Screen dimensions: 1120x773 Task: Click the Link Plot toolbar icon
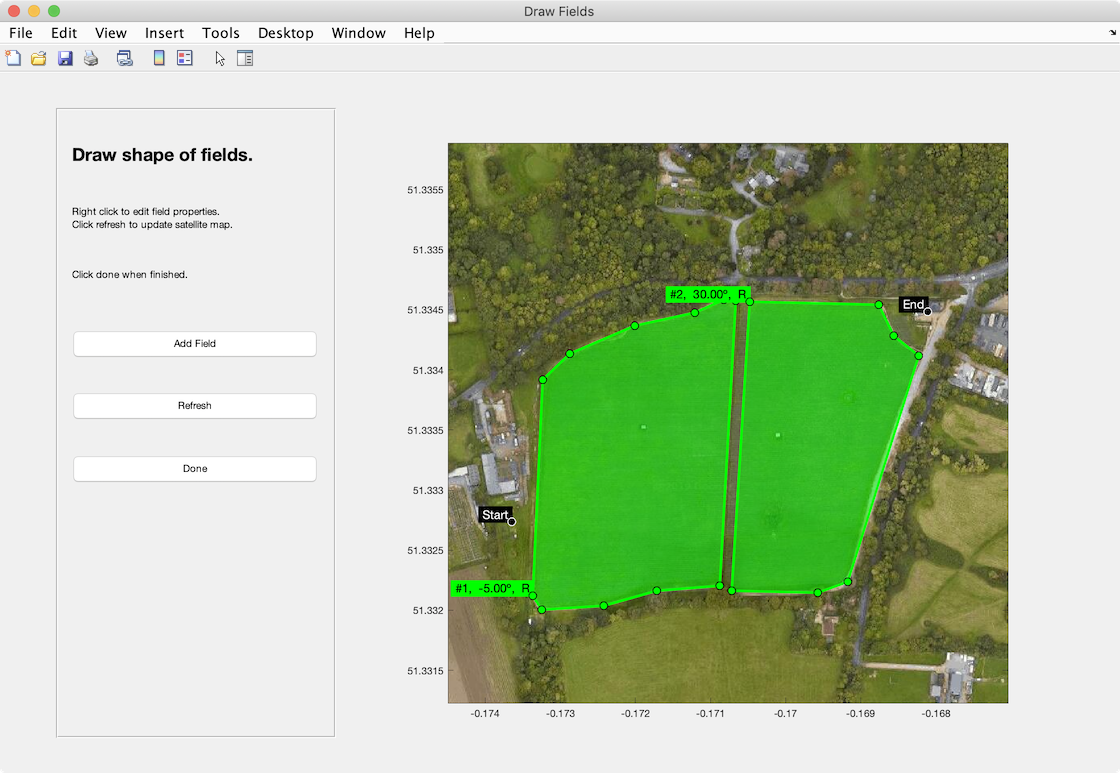click(125, 59)
